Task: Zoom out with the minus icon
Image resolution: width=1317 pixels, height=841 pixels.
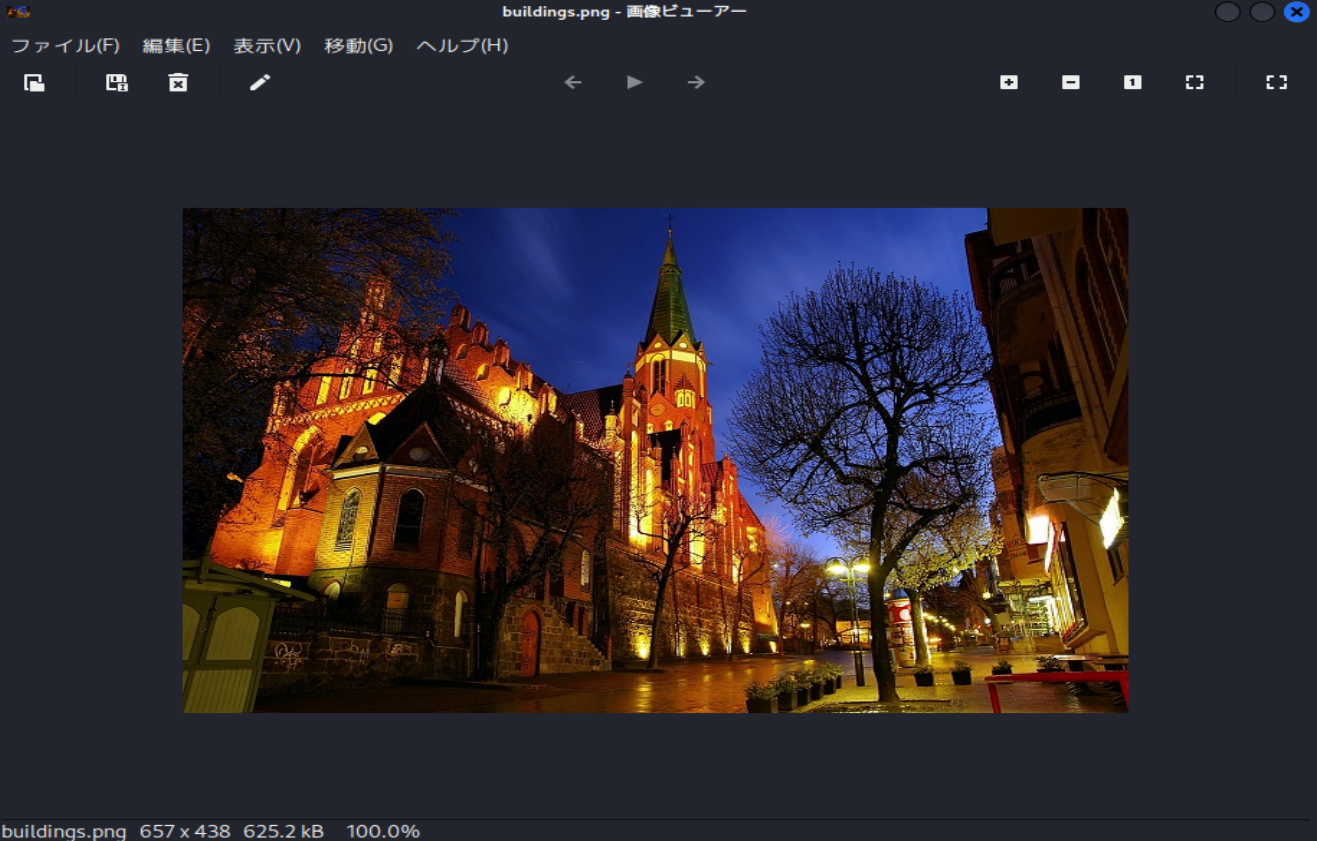Action: pyautogui.click(x=1071, y=83)
